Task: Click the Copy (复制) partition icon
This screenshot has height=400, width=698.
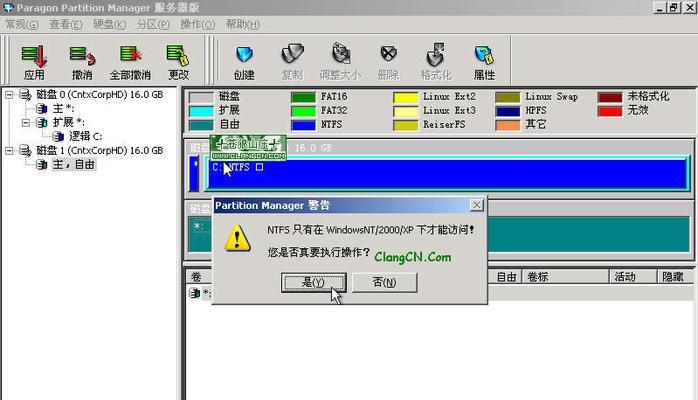Action: pyautogui.click(x=292, y=54)
